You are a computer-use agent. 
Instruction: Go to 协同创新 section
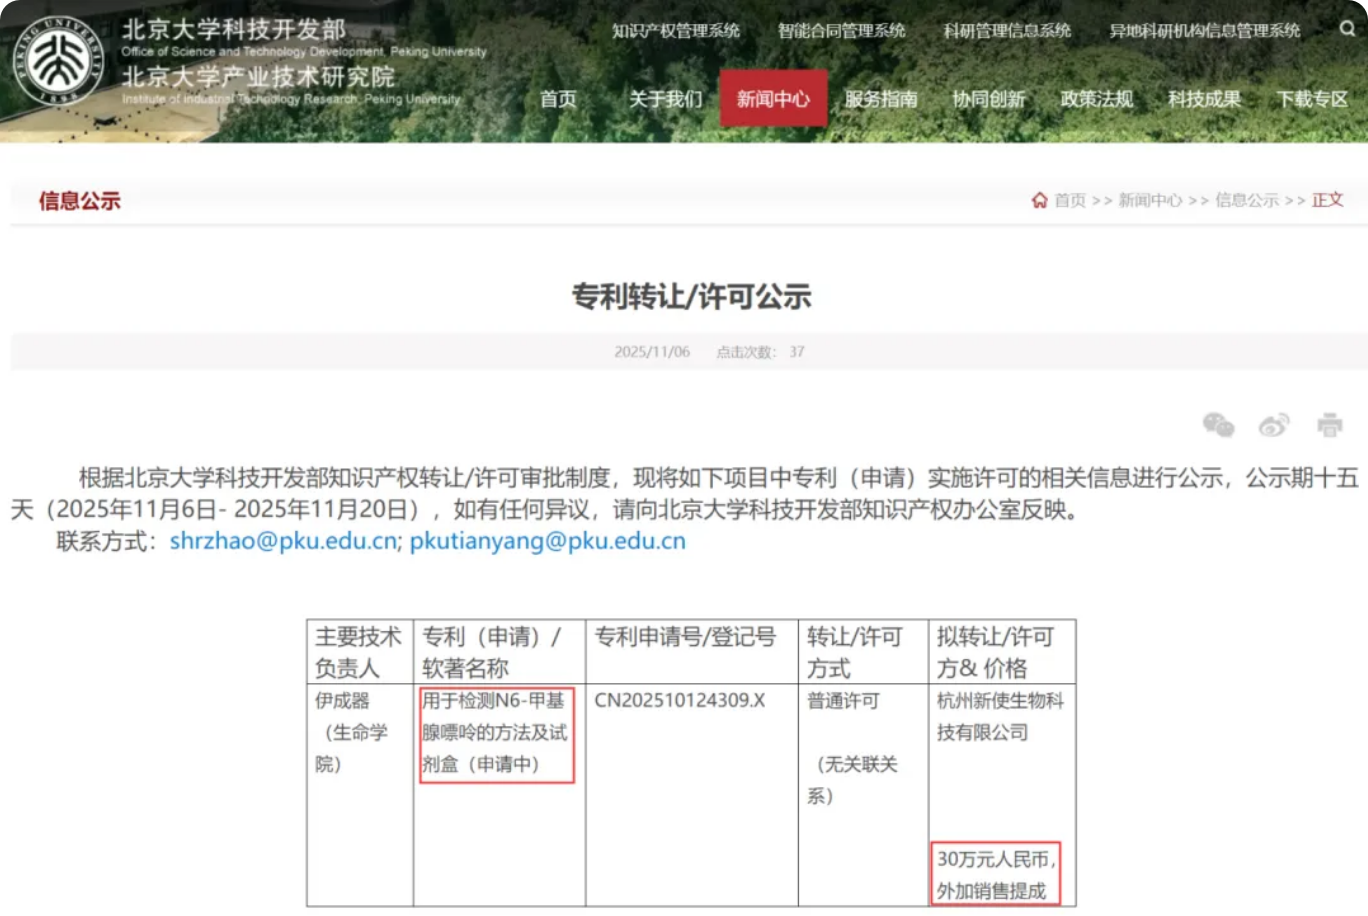click(x=988, y=99)
